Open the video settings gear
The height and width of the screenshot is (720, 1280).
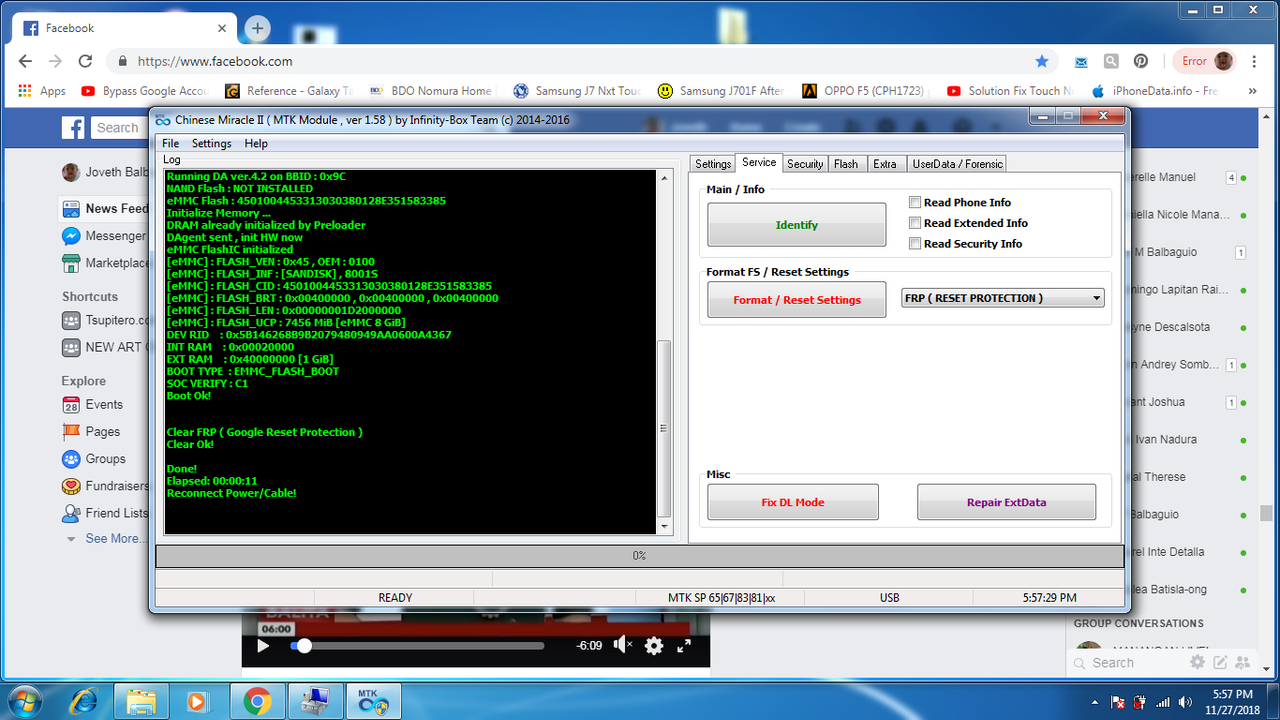coord(654,646)
